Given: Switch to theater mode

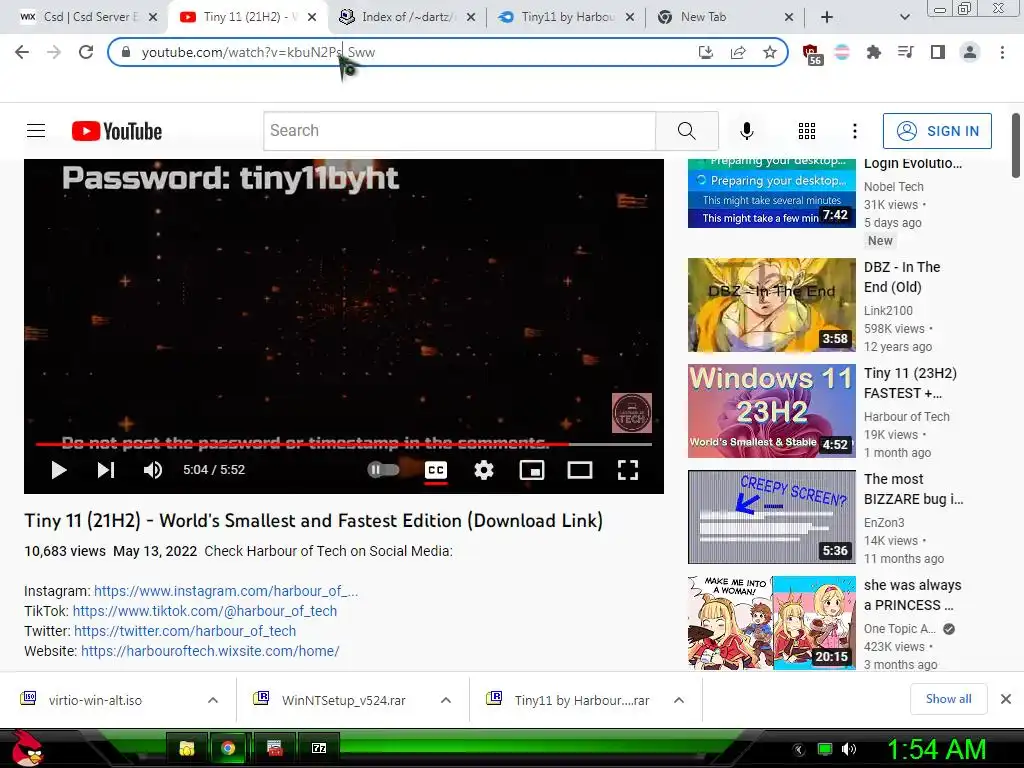Looking at the screenshot, I should [x=579, y=470].
